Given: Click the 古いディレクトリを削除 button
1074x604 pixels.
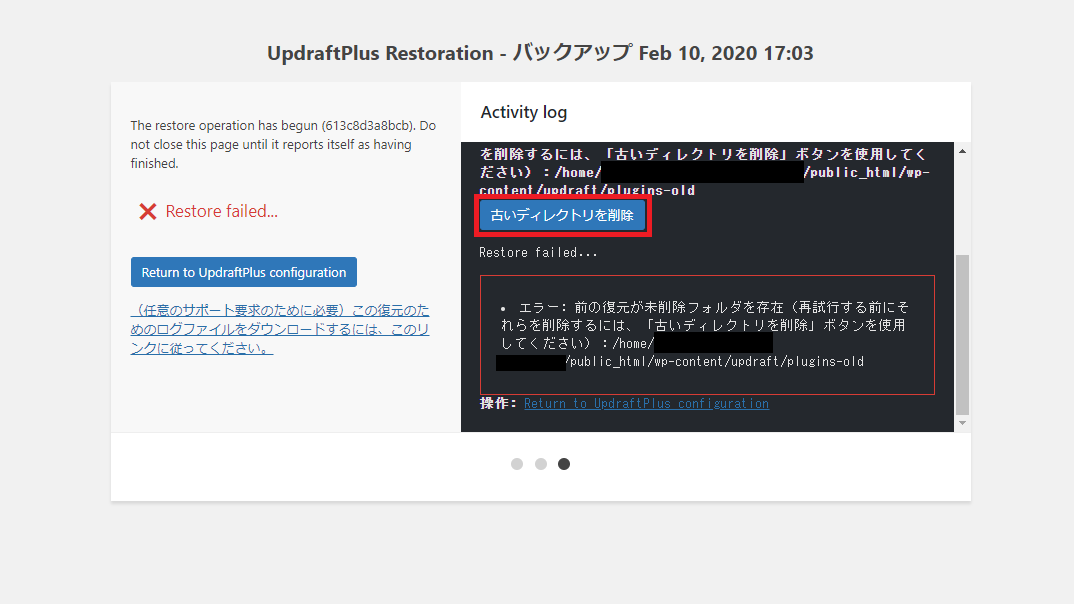Looking at the screenshot, I should tap(562, 215).
